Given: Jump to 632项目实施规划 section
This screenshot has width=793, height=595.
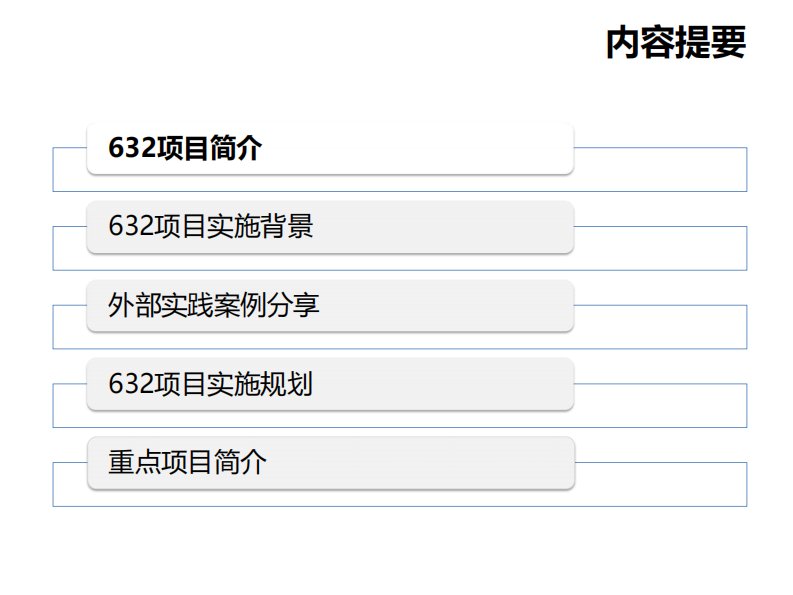Looking at the screenshot, I should point(330,384).
